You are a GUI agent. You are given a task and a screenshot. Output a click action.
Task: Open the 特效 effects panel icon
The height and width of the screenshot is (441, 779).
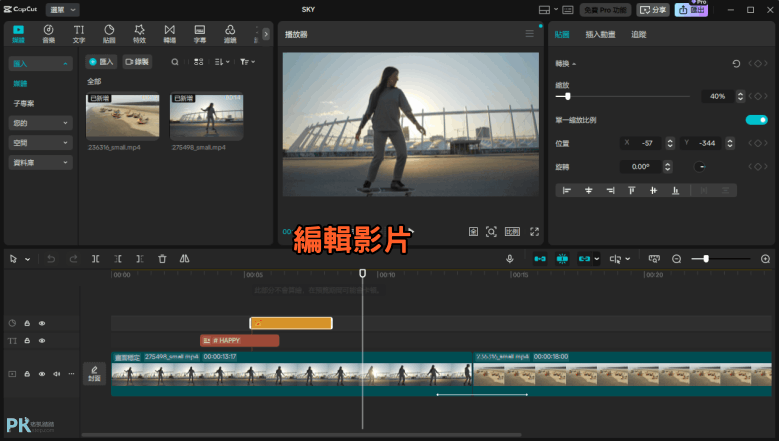click(x=140, y=34)
